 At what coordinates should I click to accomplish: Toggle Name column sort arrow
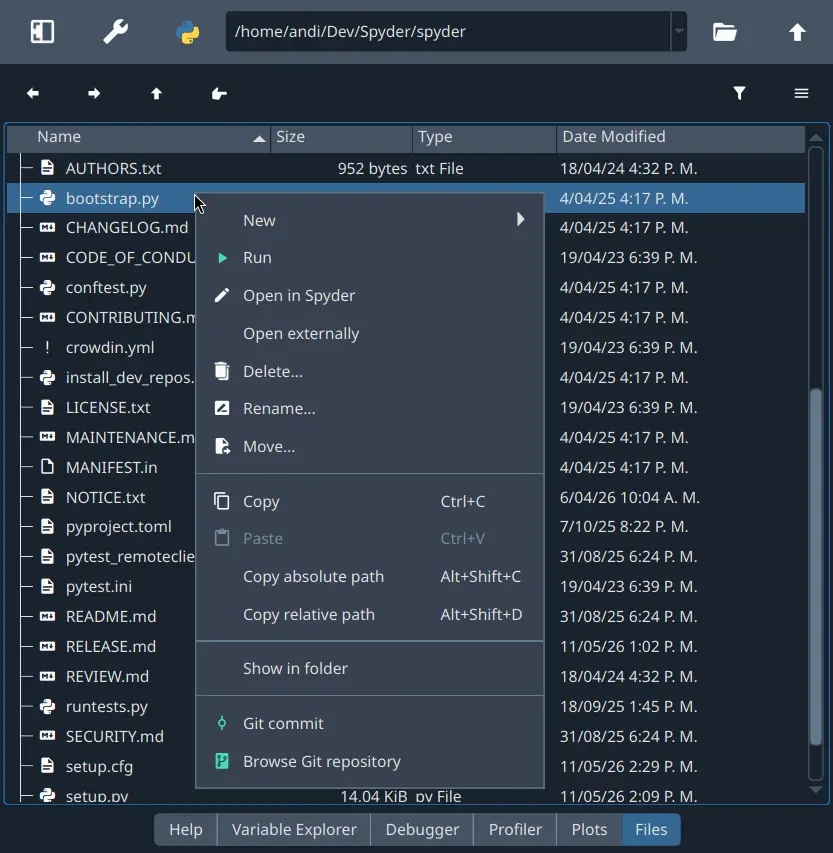tap(260, 139)
